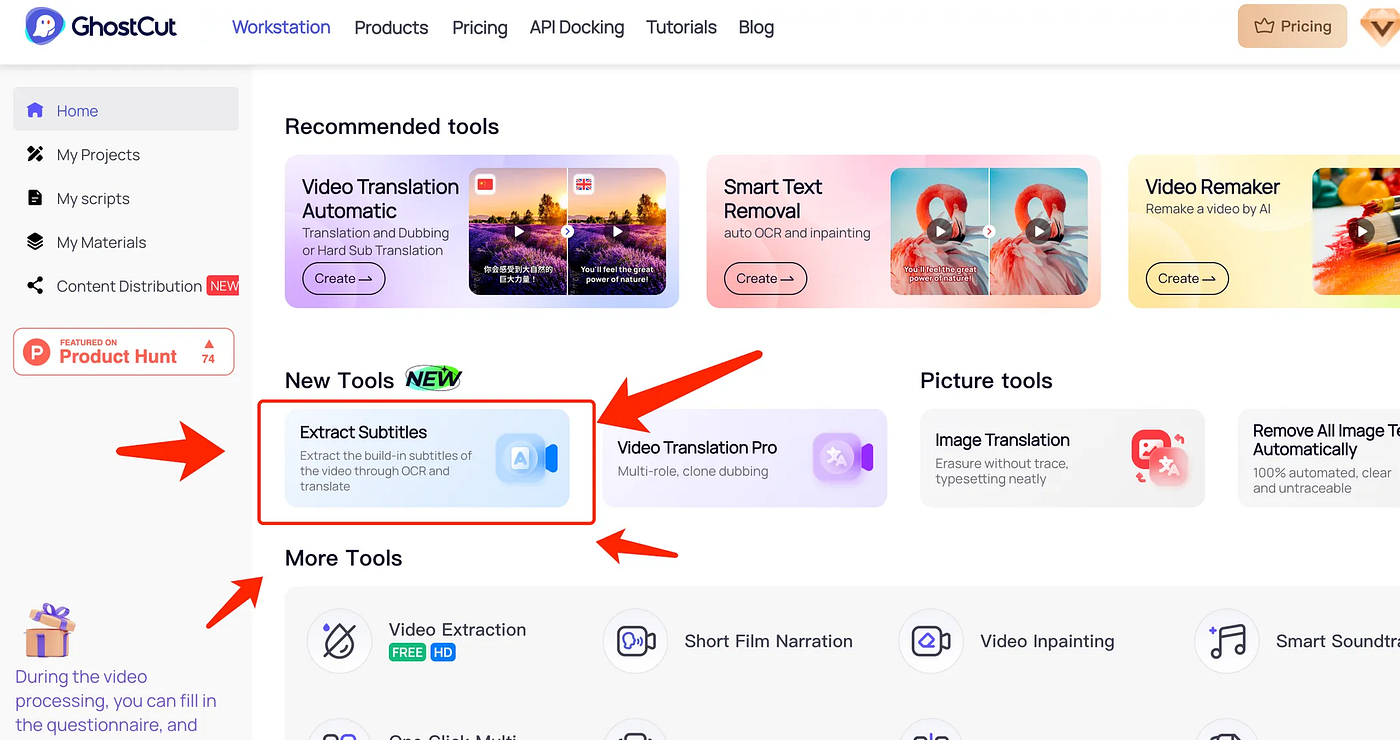1400x740 pixels.
Task: Click the crown icon in Pricing button
Action: (1262, 27)
